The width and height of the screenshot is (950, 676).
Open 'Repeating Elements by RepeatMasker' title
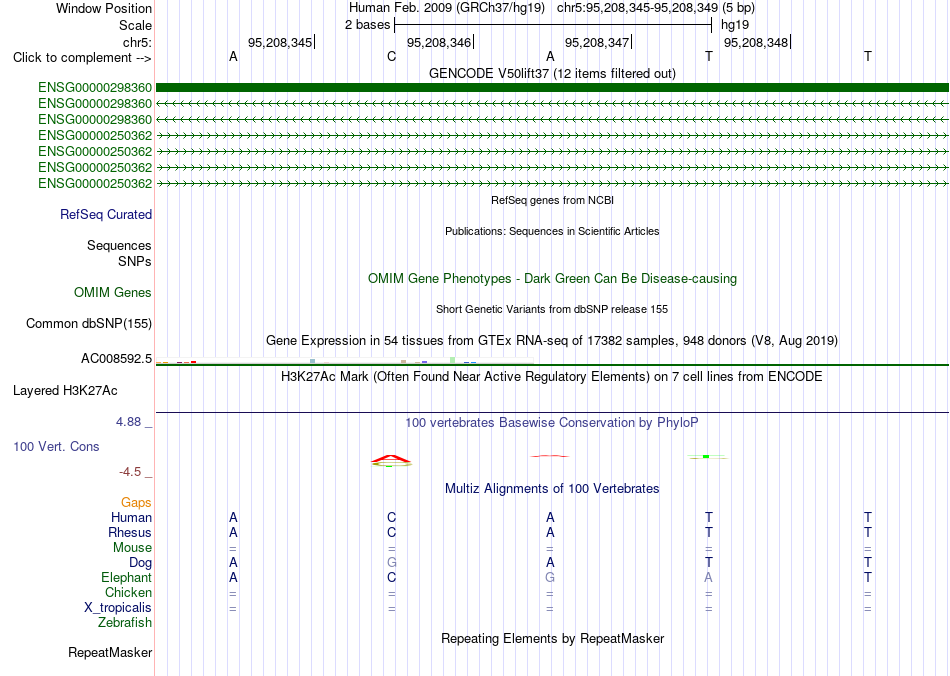tap(552, 638)
